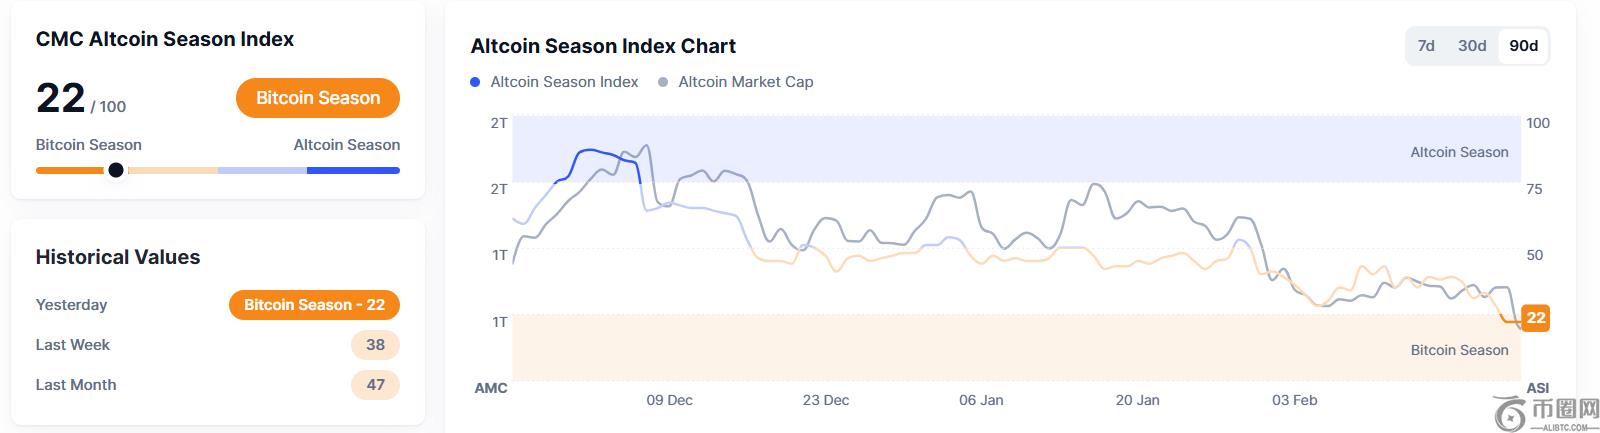
Task: Click the orange 22 marker on chart
Action: (x=1536, y=318)
